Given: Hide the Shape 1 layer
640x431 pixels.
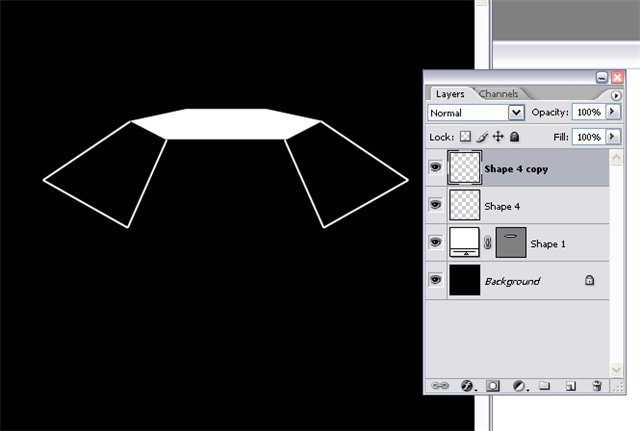Looking at the screenshot, I should point(436,242).
